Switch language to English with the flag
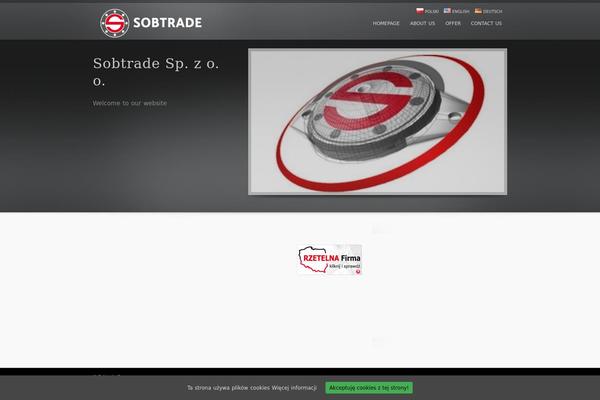Image resolution: width=600 pixels, height=400 pixels. tap(457, 11)
